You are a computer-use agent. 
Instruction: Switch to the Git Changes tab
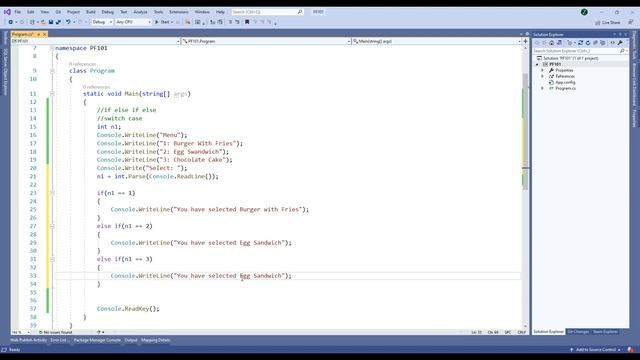(x=578, y=332)
